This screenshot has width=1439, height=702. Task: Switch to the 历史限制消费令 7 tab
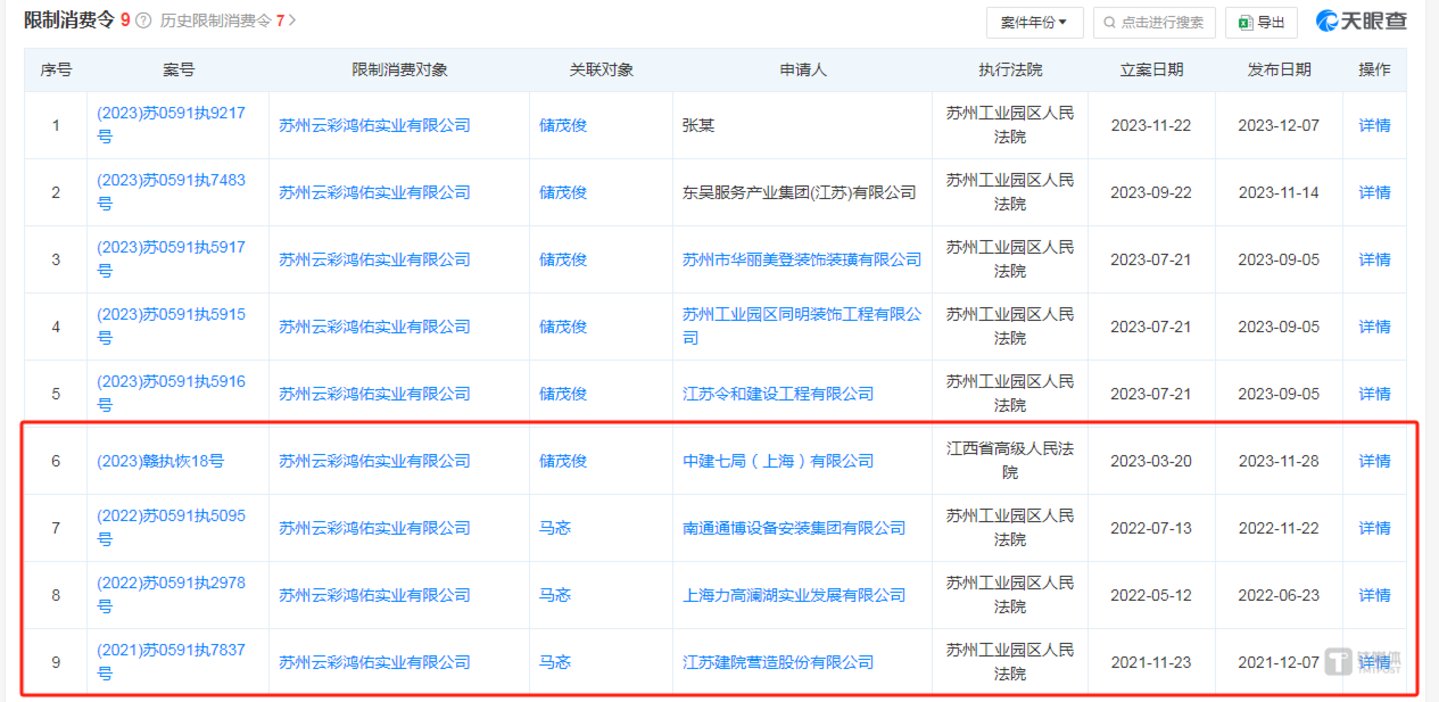pyautogui.click(x=222, y=21)
